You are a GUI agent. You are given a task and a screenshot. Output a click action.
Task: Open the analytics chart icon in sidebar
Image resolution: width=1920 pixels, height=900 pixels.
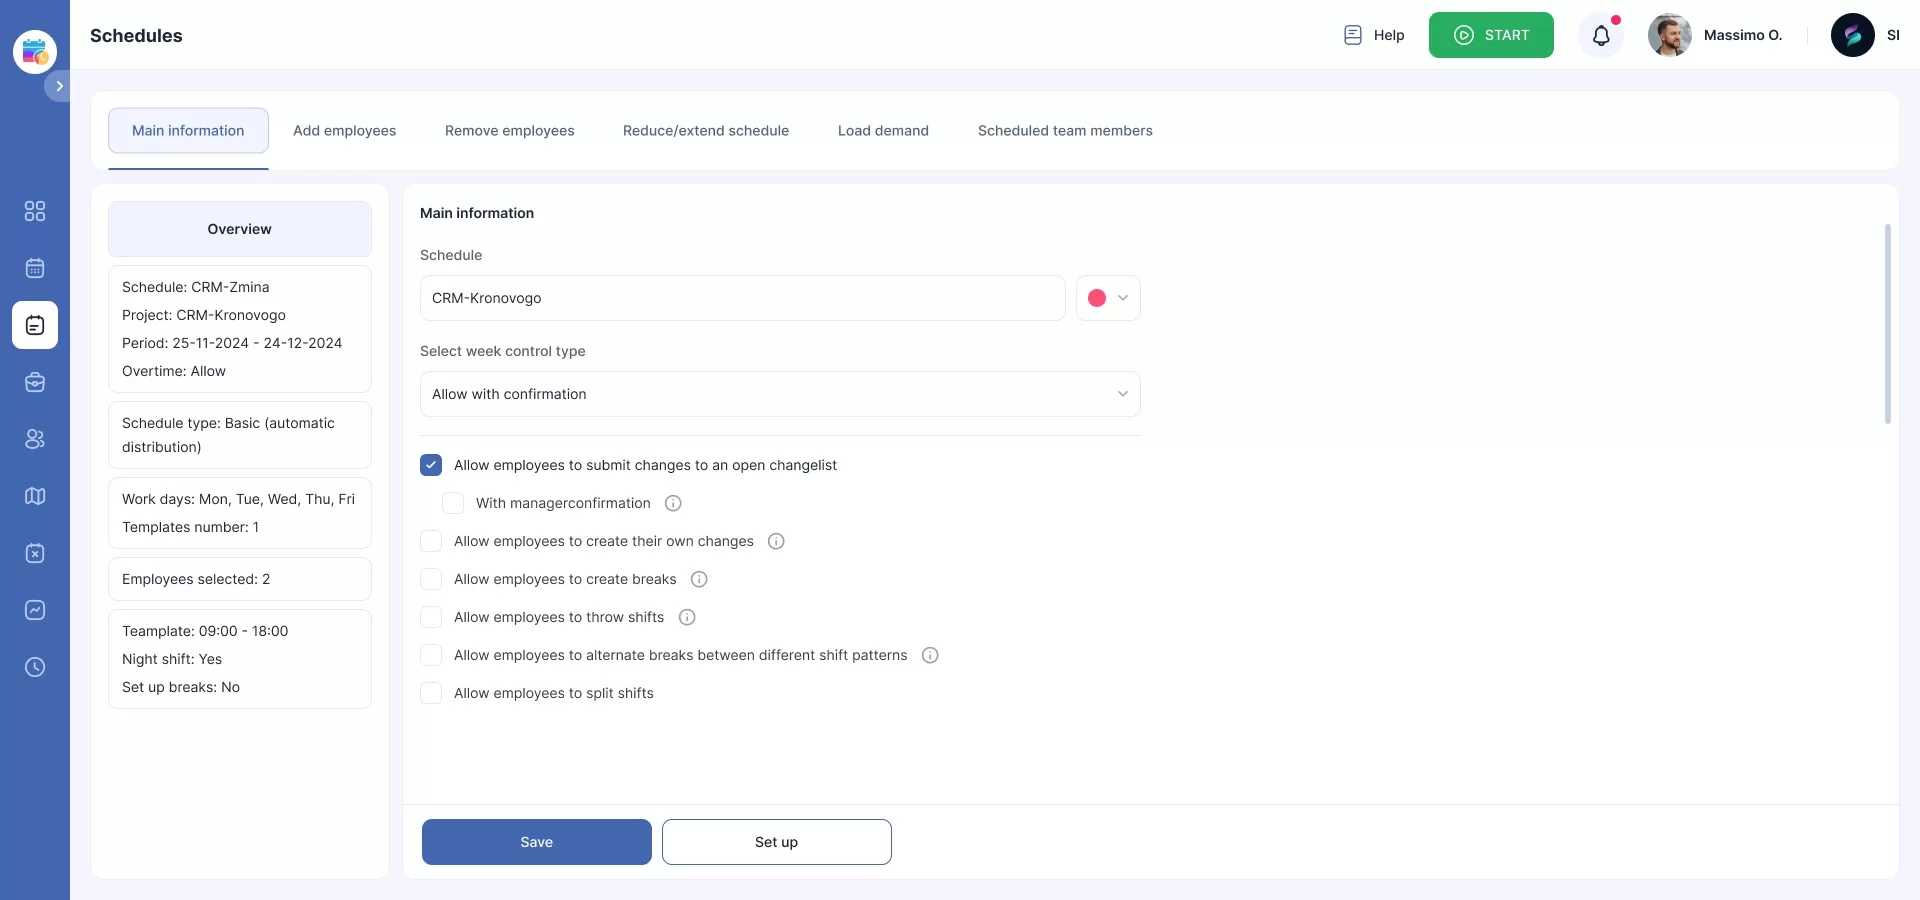click(x=35, y=610)
